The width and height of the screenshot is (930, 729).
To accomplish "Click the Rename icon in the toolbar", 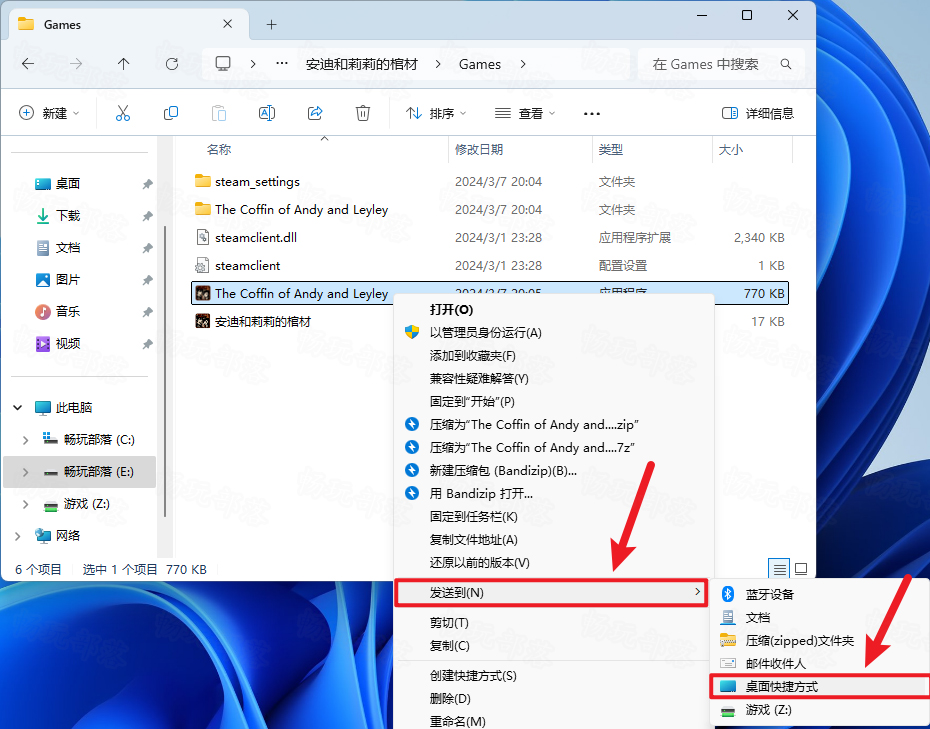I will click(x=267, y=113).
